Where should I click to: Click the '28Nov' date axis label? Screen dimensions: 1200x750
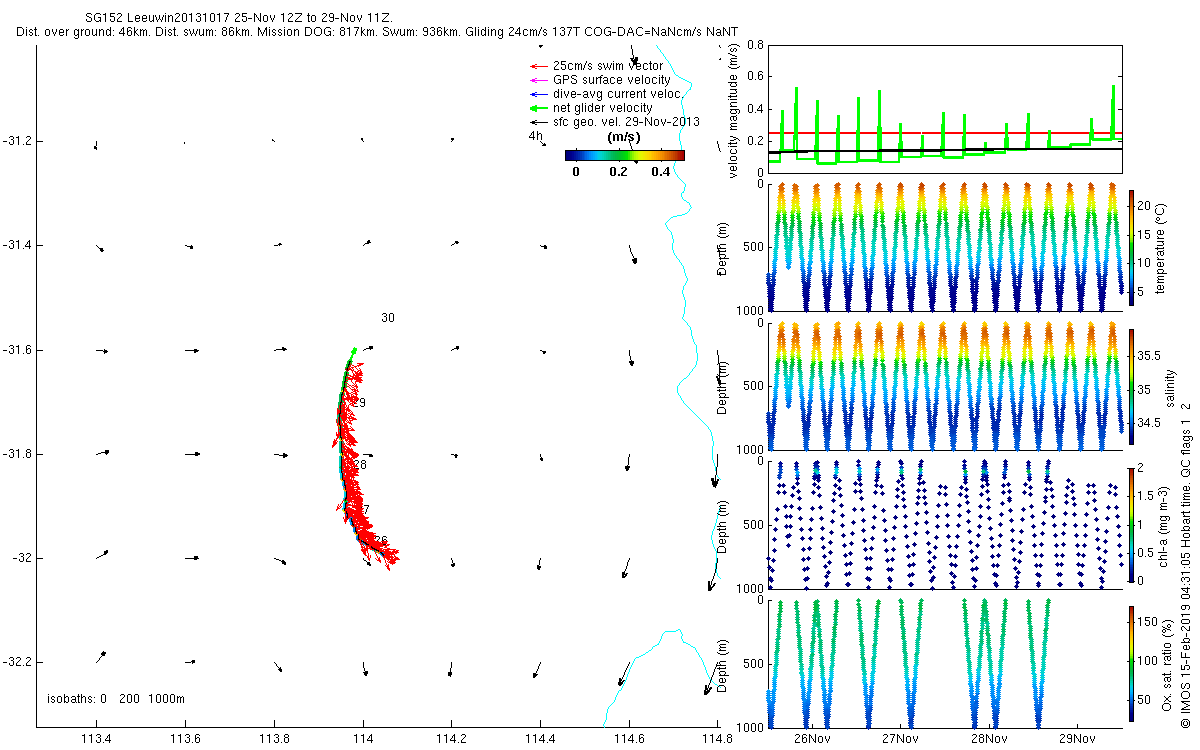[989, 739]
